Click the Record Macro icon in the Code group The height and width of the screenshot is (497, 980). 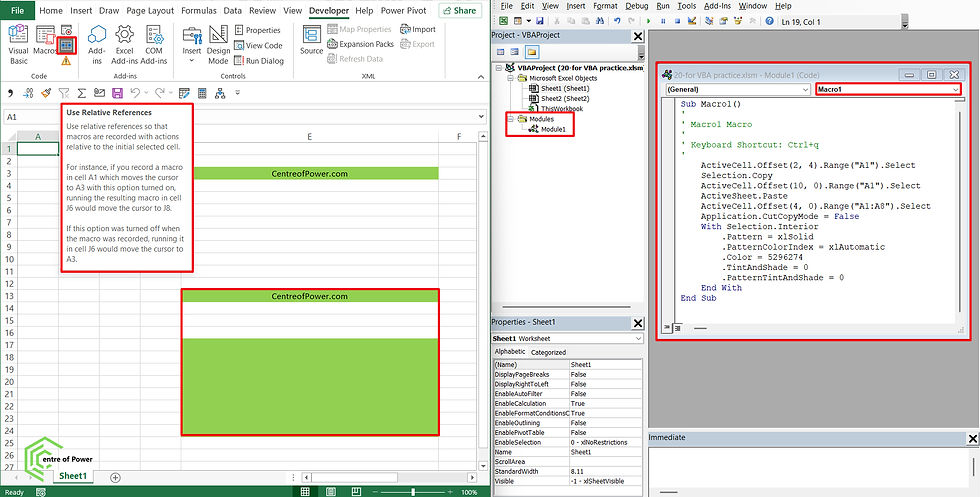(67, 31)
